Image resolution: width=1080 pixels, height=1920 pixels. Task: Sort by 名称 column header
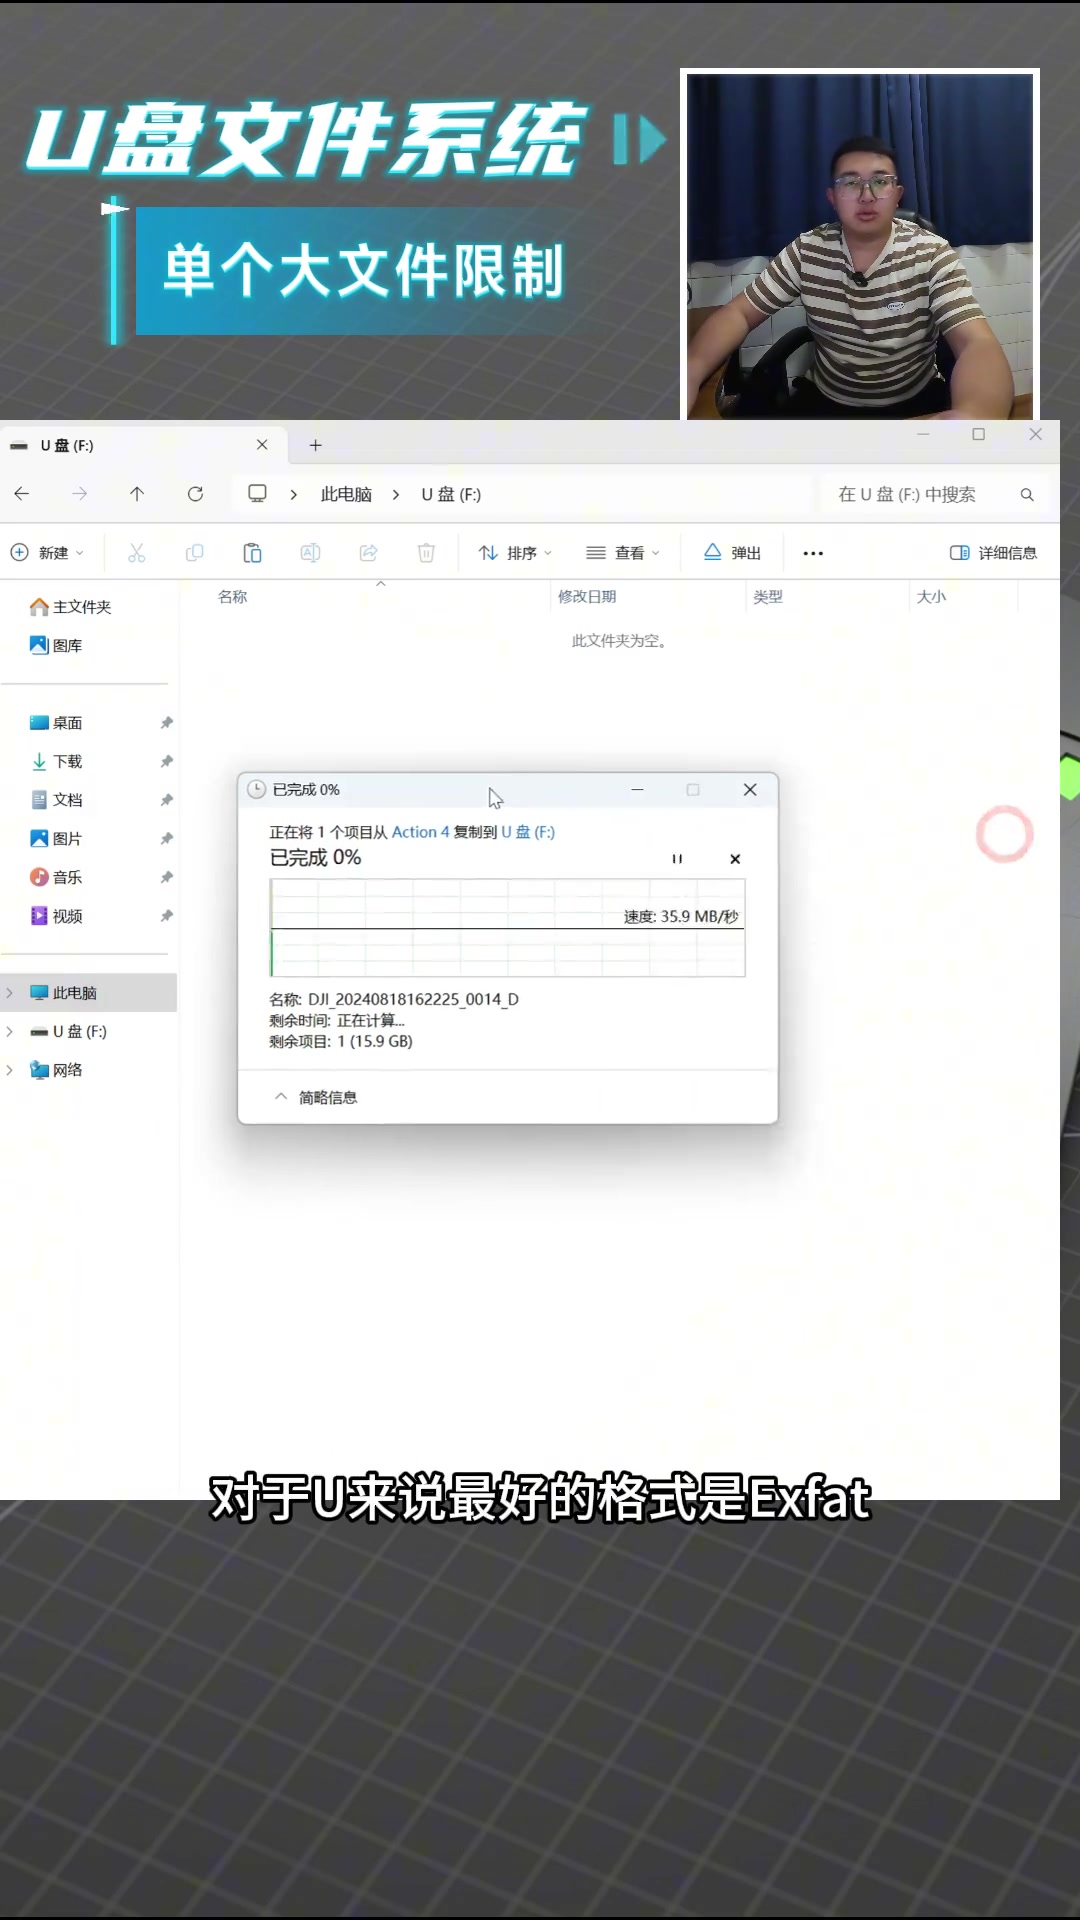233,597
